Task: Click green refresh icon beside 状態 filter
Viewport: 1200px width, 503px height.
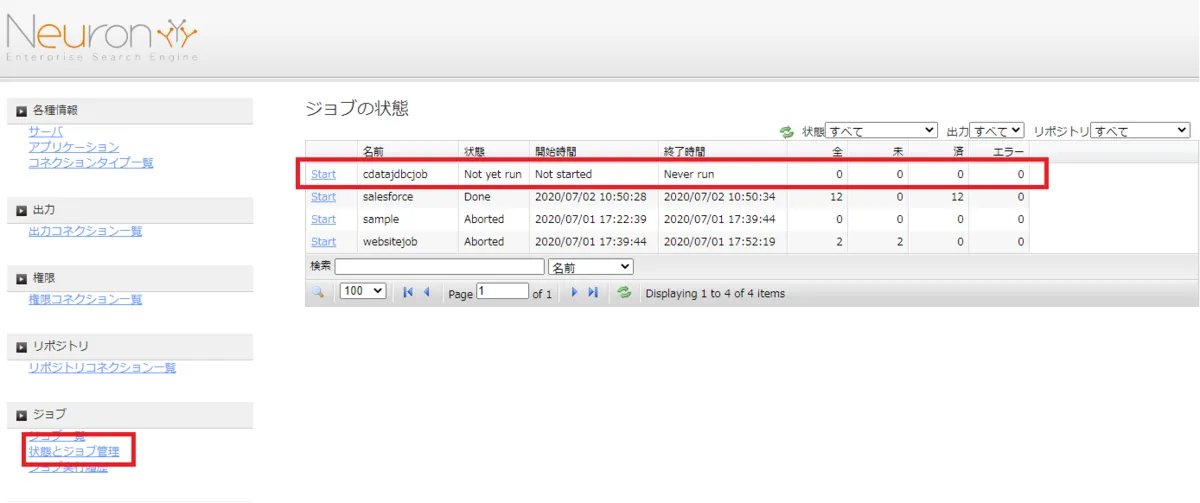Action: [787, 132]
